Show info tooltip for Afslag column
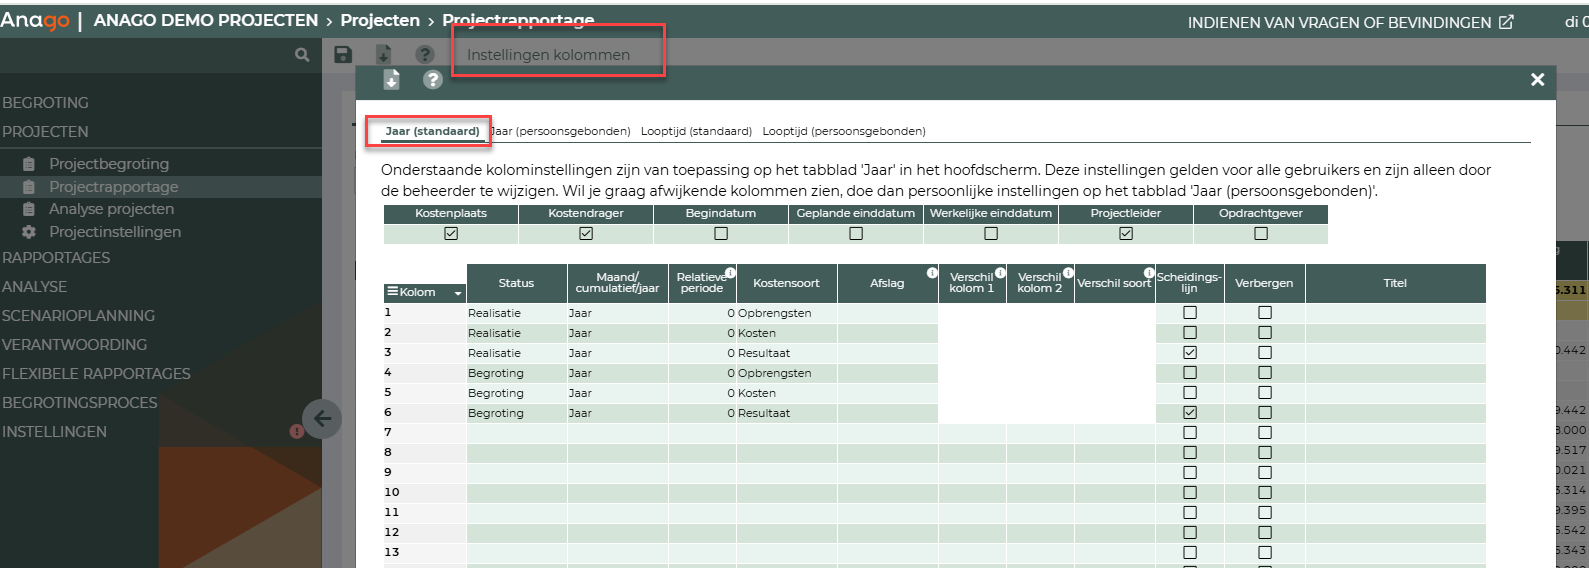Image resolution: width=1589 pixels, height=568 pixels. point(932,272)
